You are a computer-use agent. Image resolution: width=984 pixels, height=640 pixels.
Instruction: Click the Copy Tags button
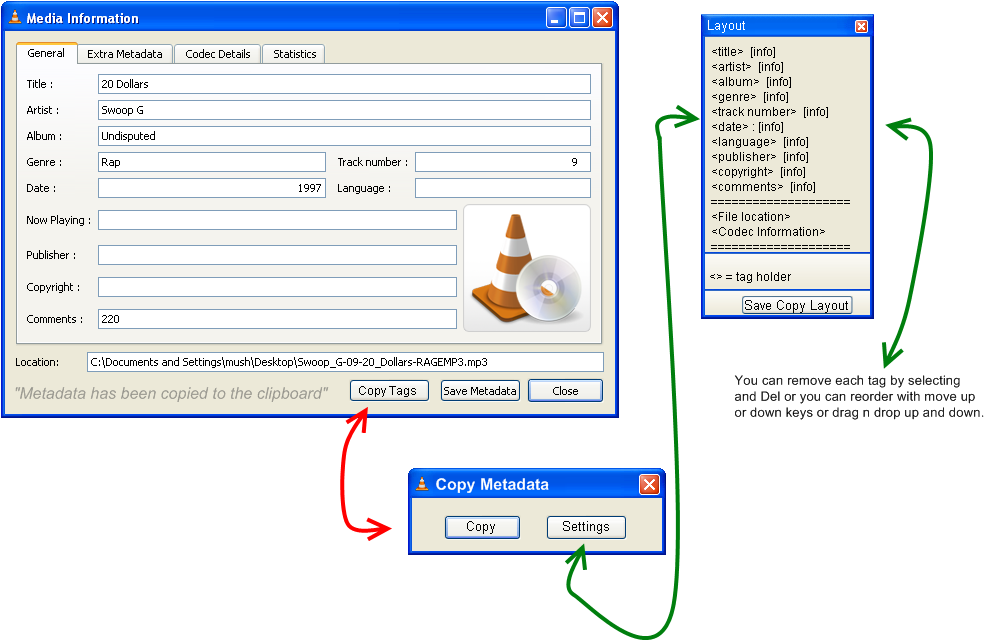point(389,390)
